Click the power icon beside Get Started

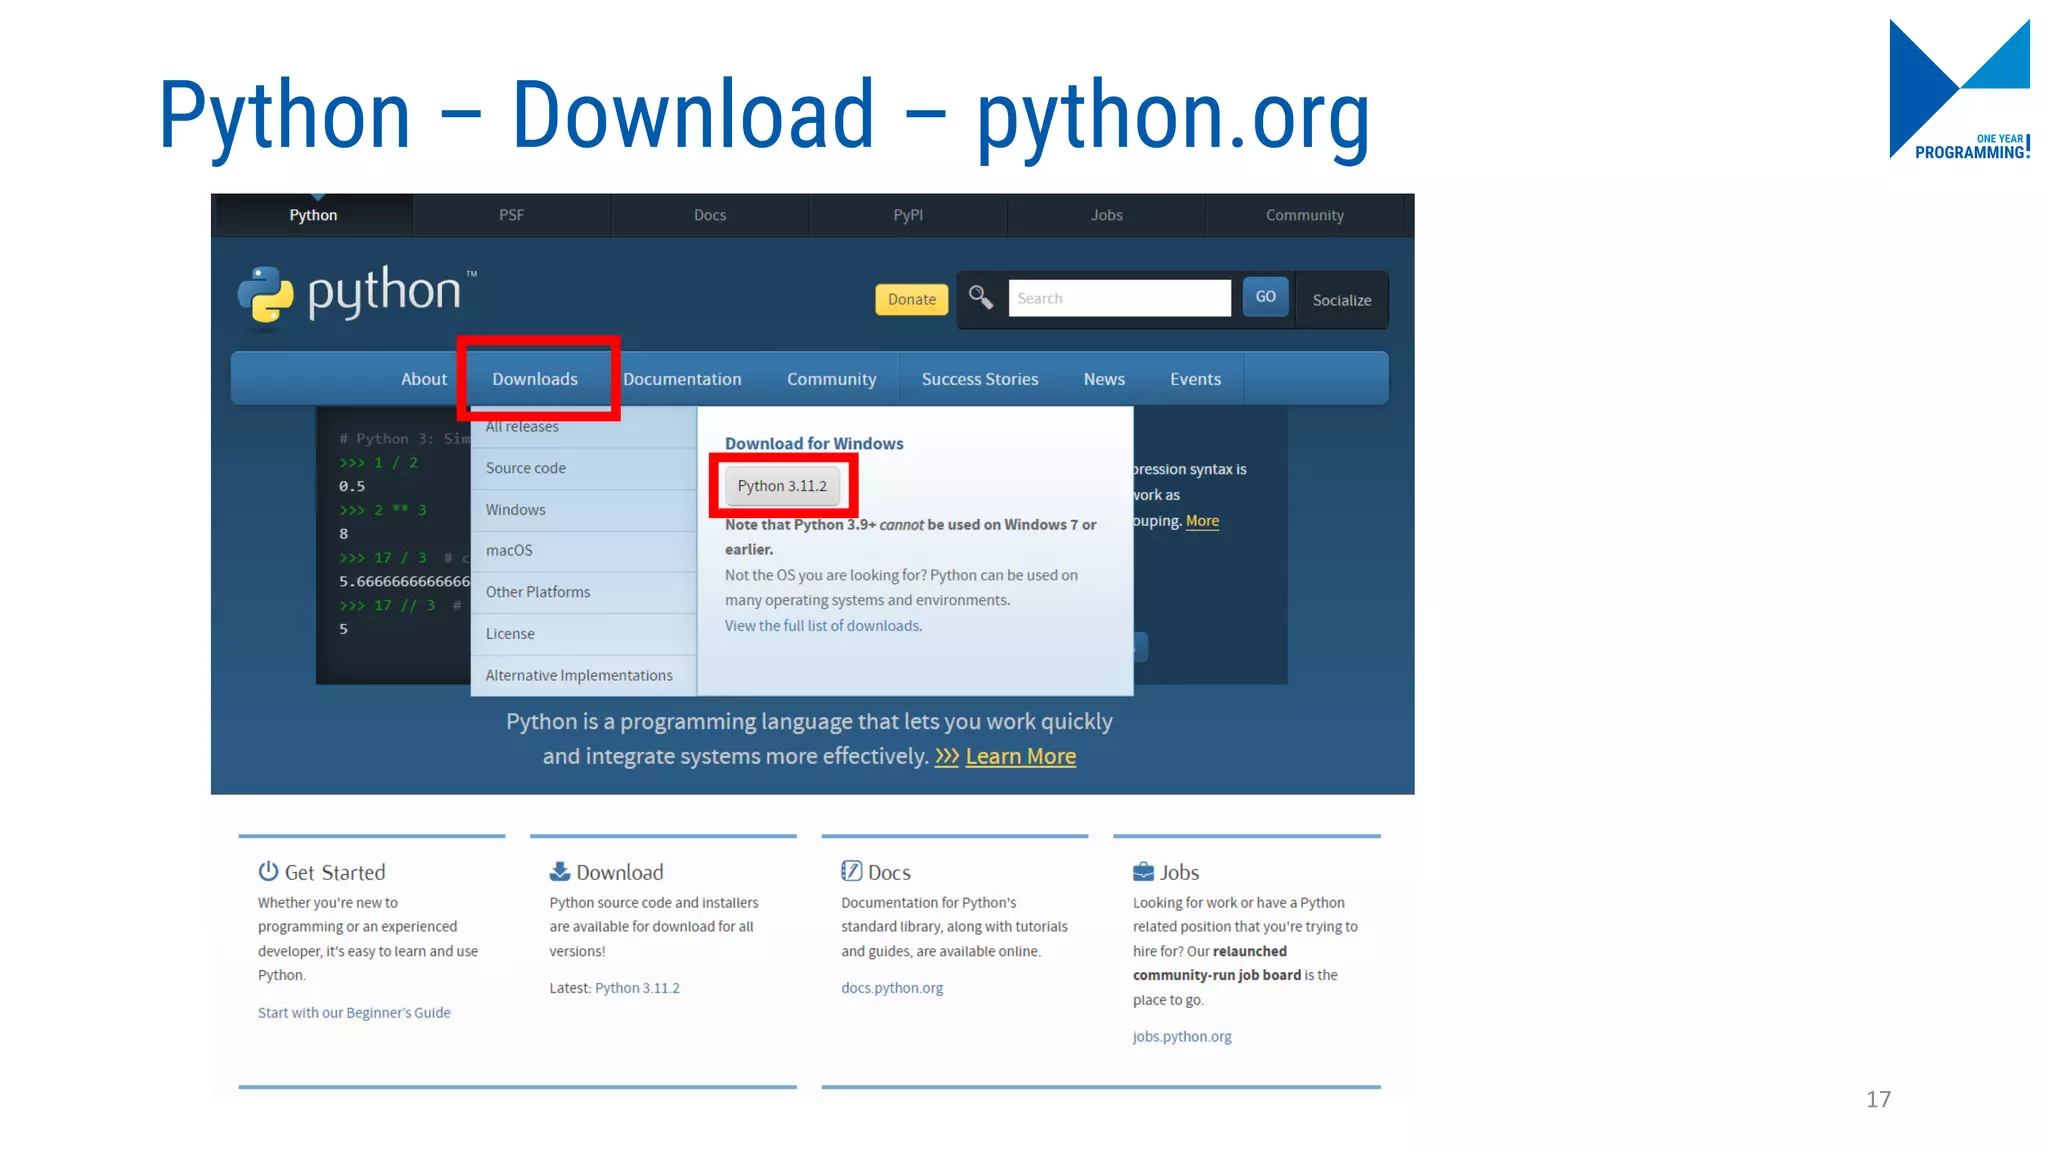[268, 871]
